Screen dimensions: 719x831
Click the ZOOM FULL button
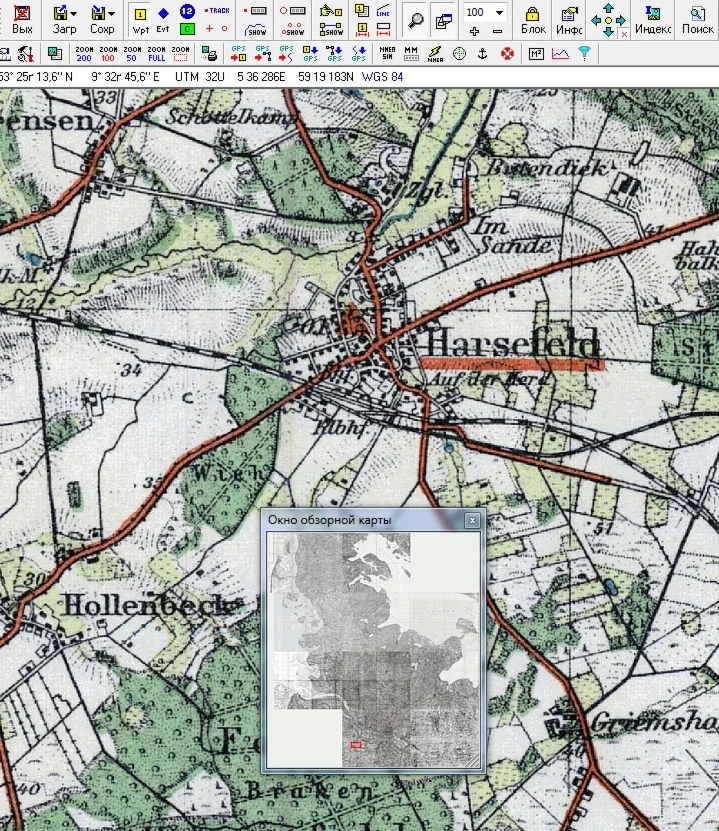156,54
